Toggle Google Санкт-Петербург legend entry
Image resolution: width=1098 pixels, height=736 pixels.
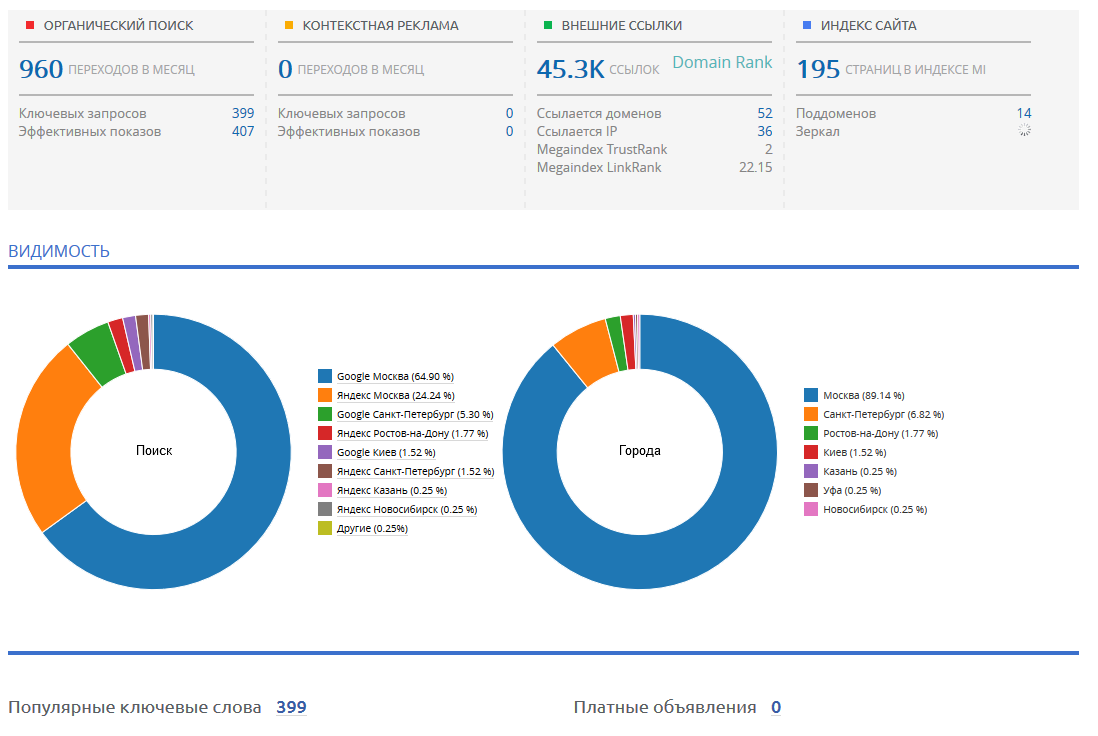415,415
